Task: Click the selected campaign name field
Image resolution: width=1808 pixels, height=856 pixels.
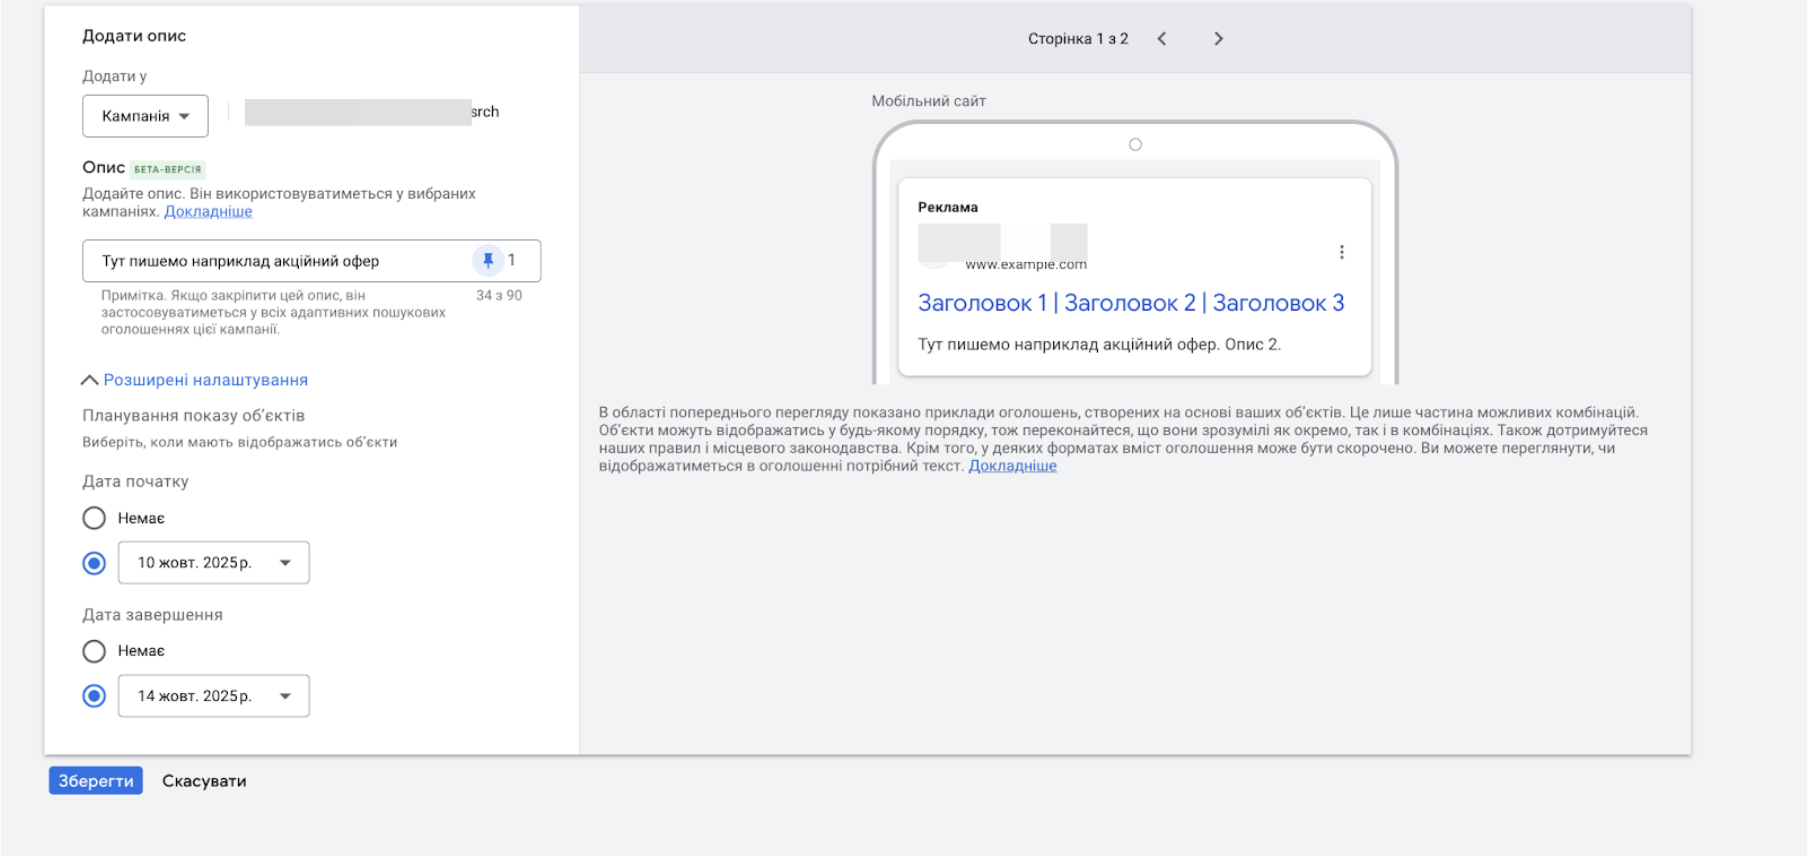Action: click(370, 112)
